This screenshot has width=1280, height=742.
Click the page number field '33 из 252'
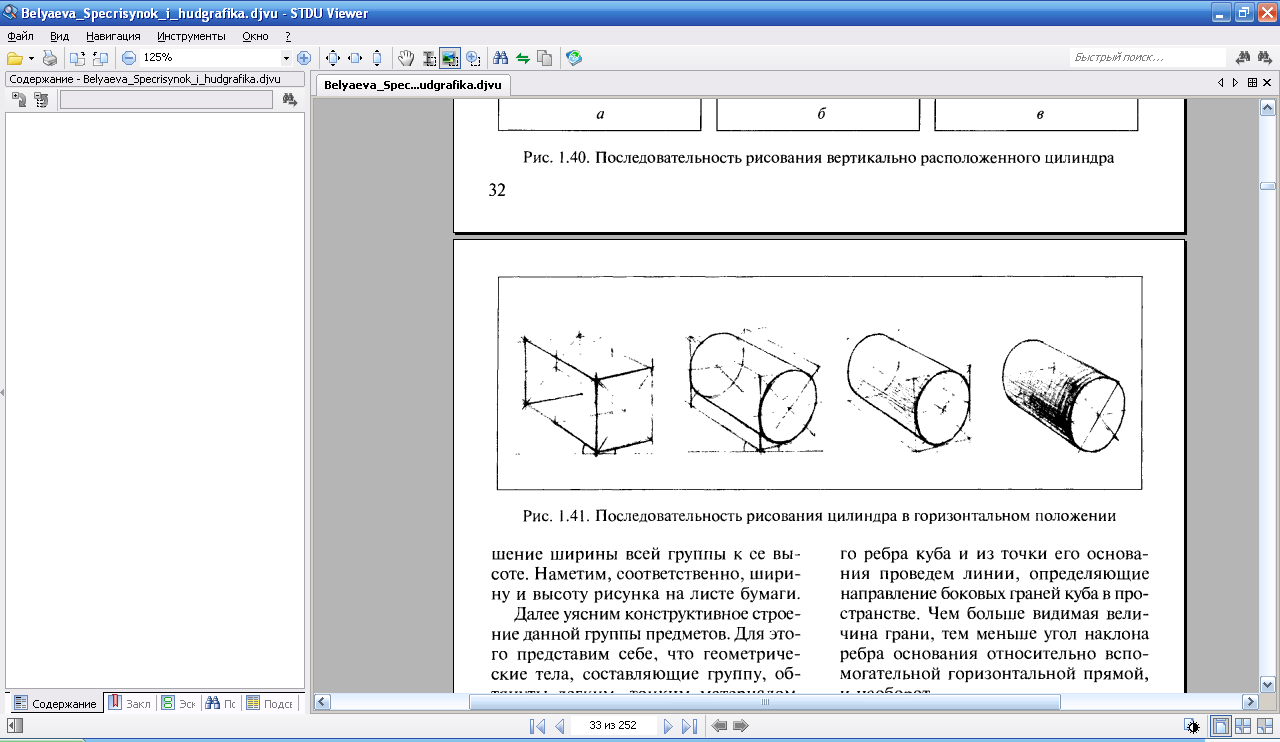614,726
